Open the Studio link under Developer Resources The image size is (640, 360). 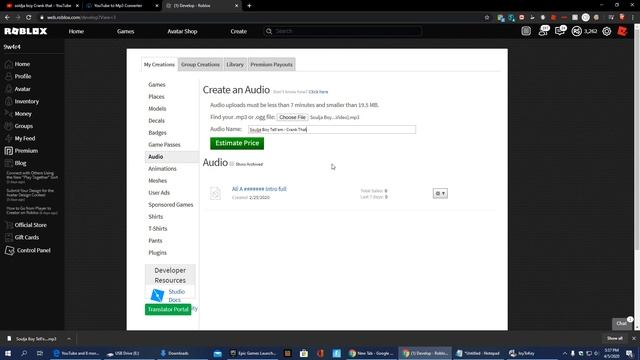(x=177, y=291)
